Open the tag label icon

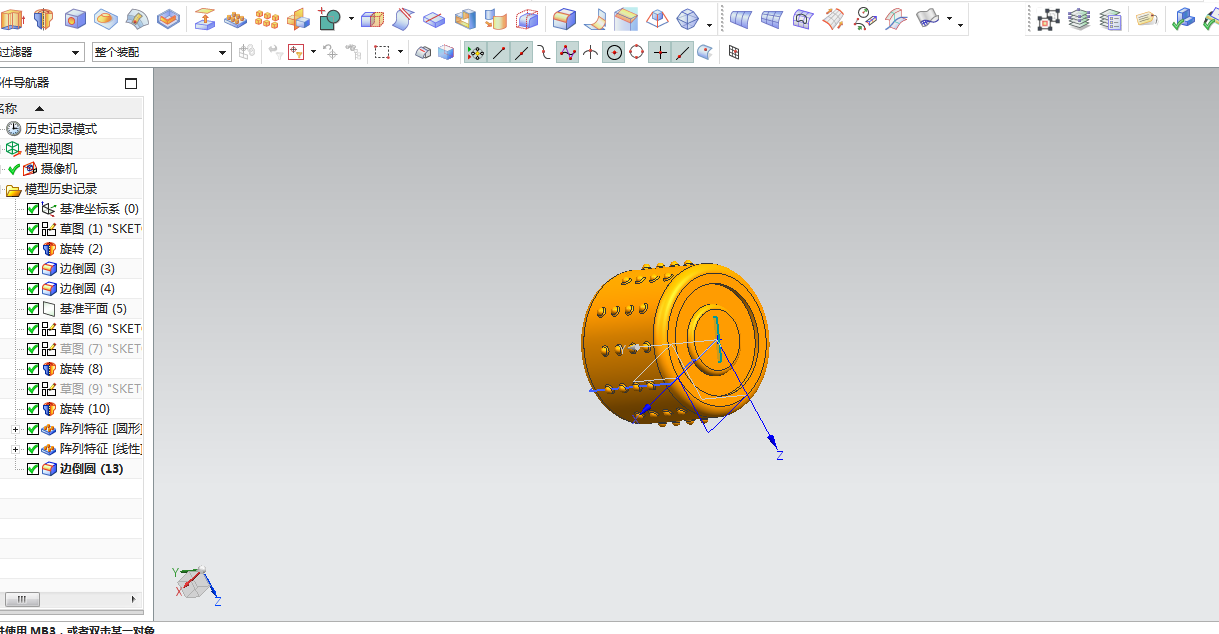click(x=1147, y=18)
